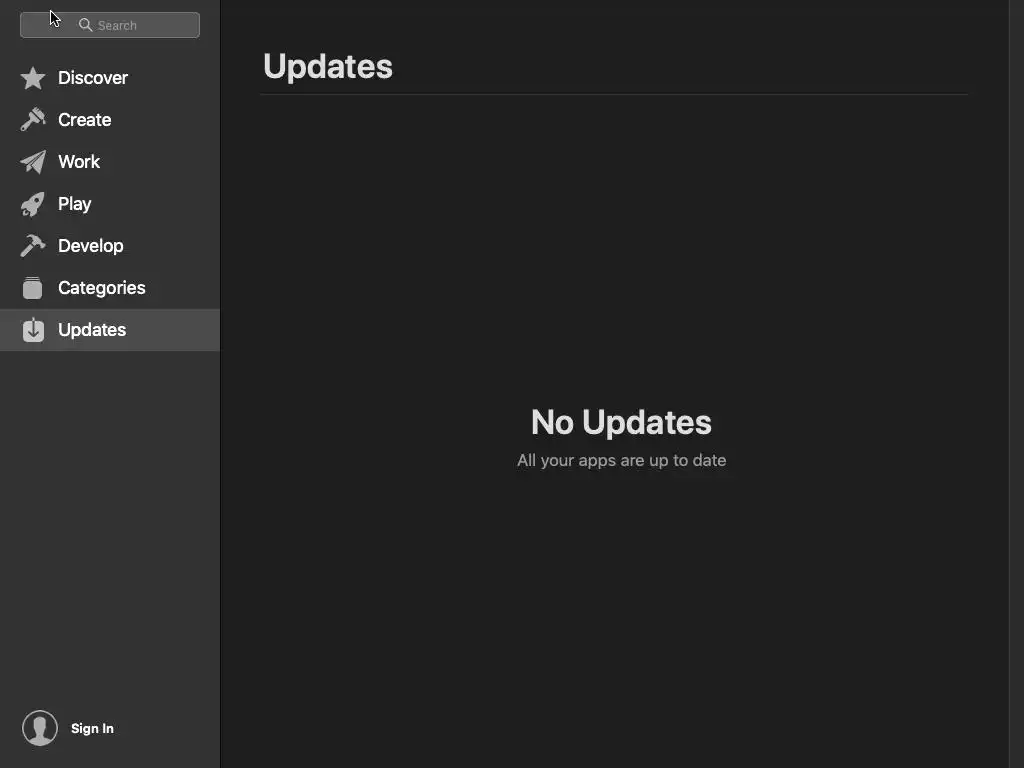Click the Sign In text link

tap(92, 728)
